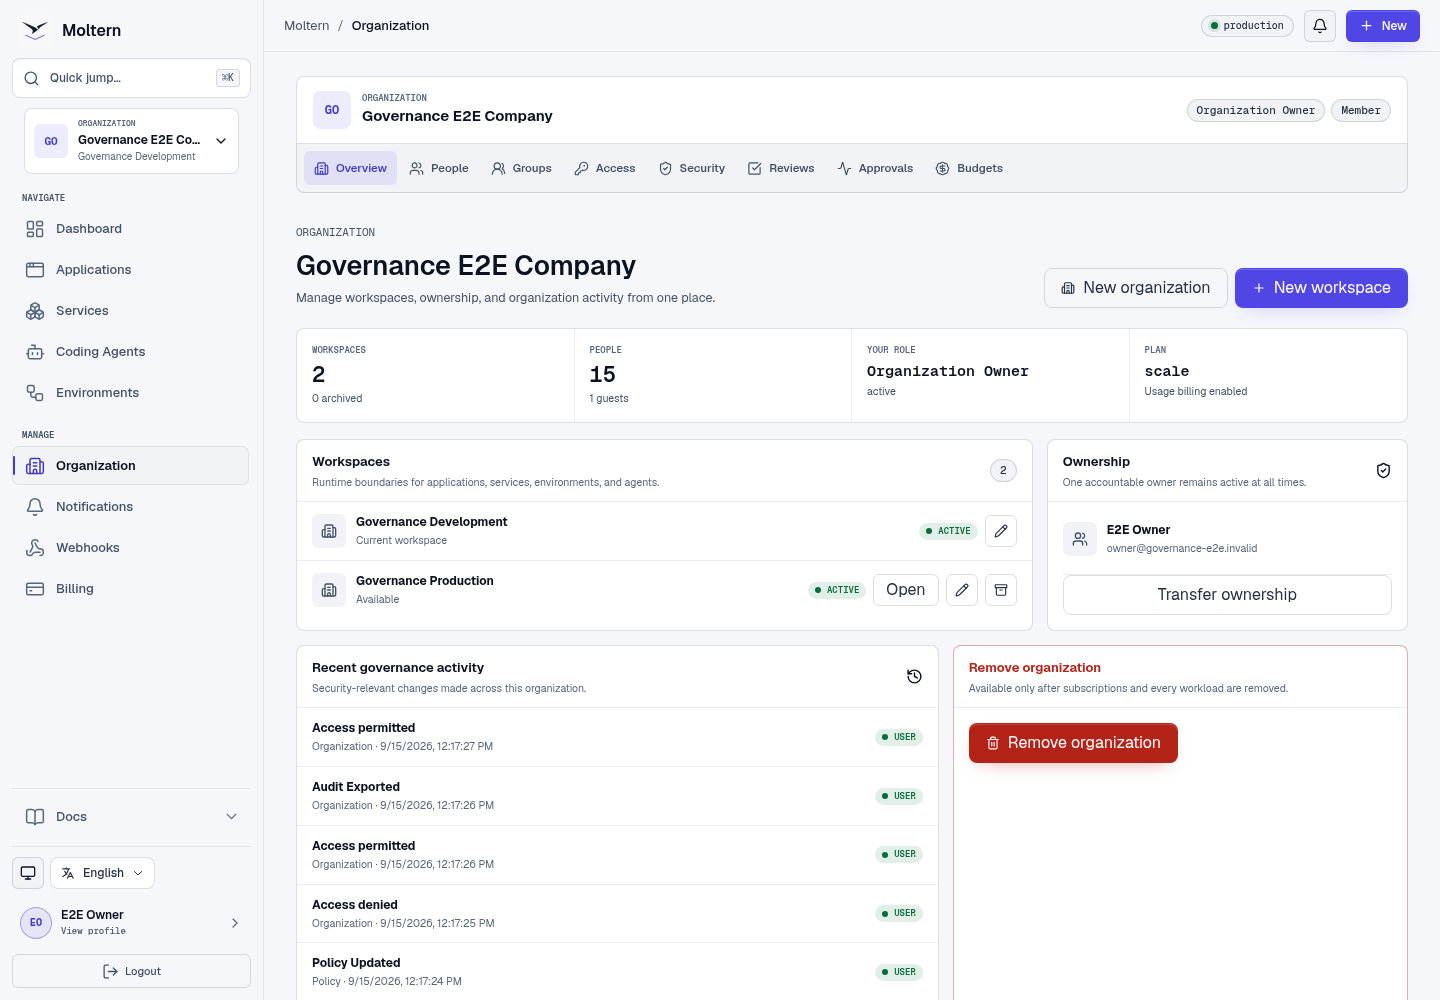Open the Budgets tab
1440x1000 pixels.
tap(969, 168)
